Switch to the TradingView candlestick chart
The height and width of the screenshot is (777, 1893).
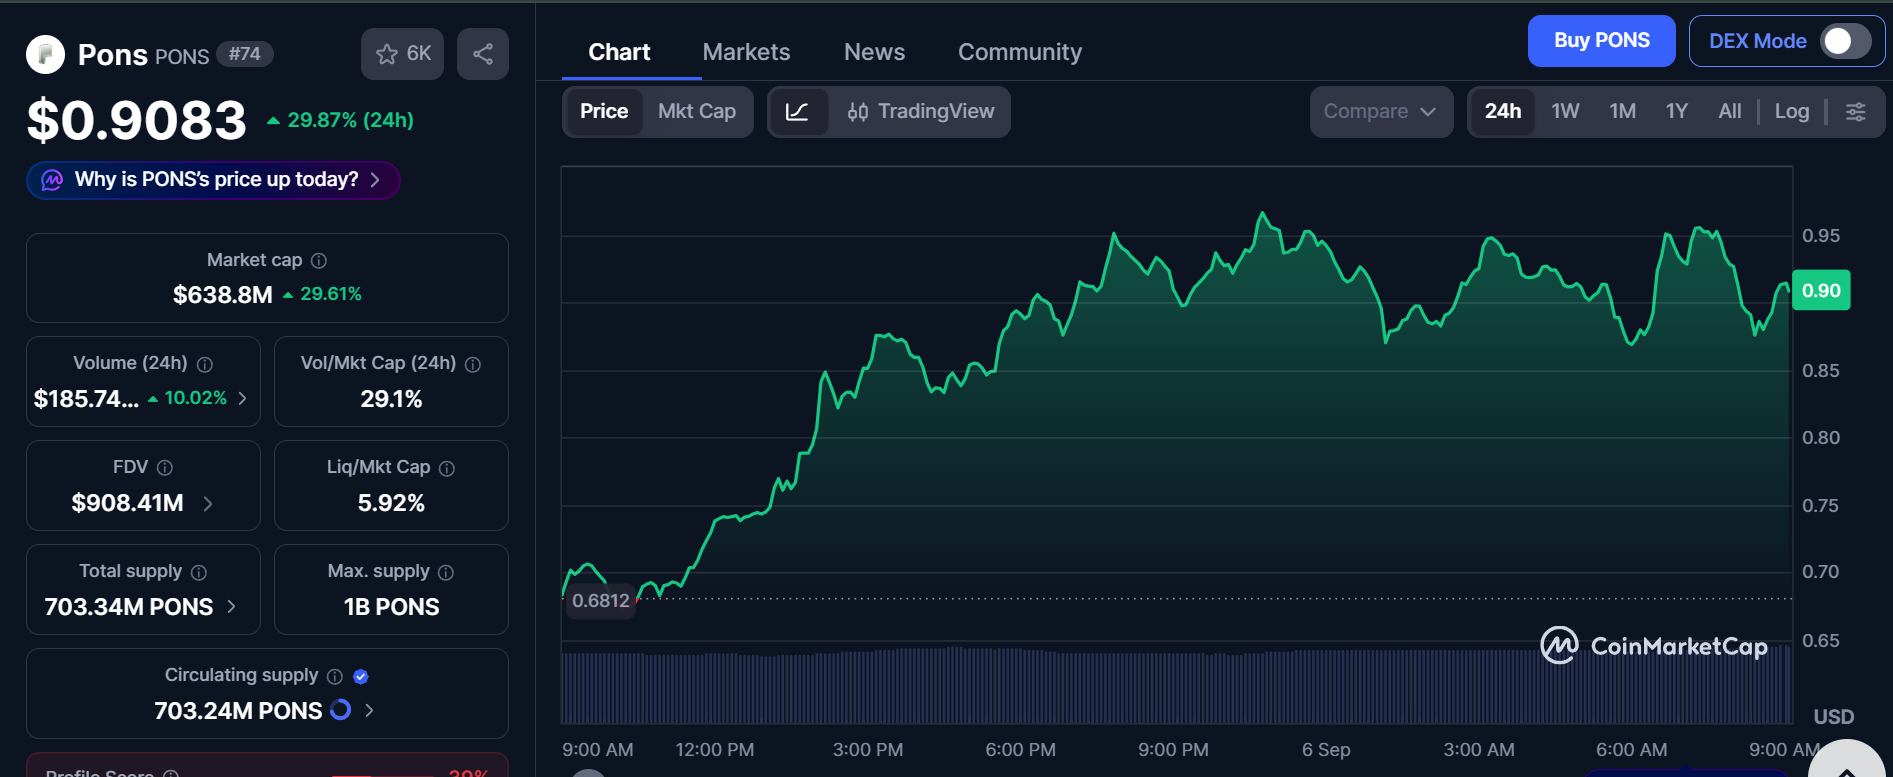pyautogui.click(x=921, y=112)
